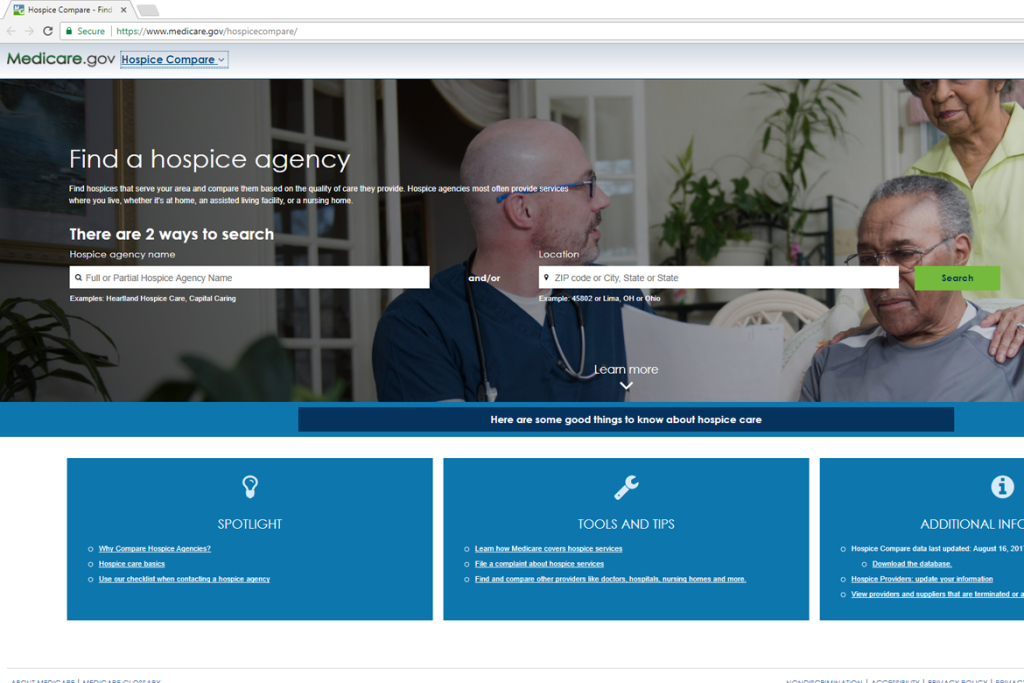Image resolution: width=1024 pixels, height=683 pixels.
Task: Click Hospice Compare data last updated text
Action: pos(937,548)
